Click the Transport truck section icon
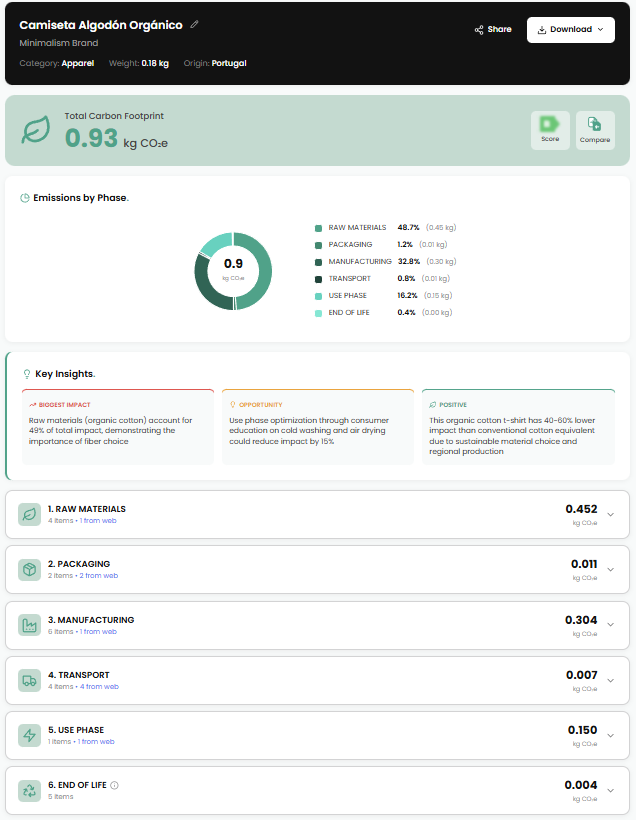This screenshot has width=636, height=820. 29,680
